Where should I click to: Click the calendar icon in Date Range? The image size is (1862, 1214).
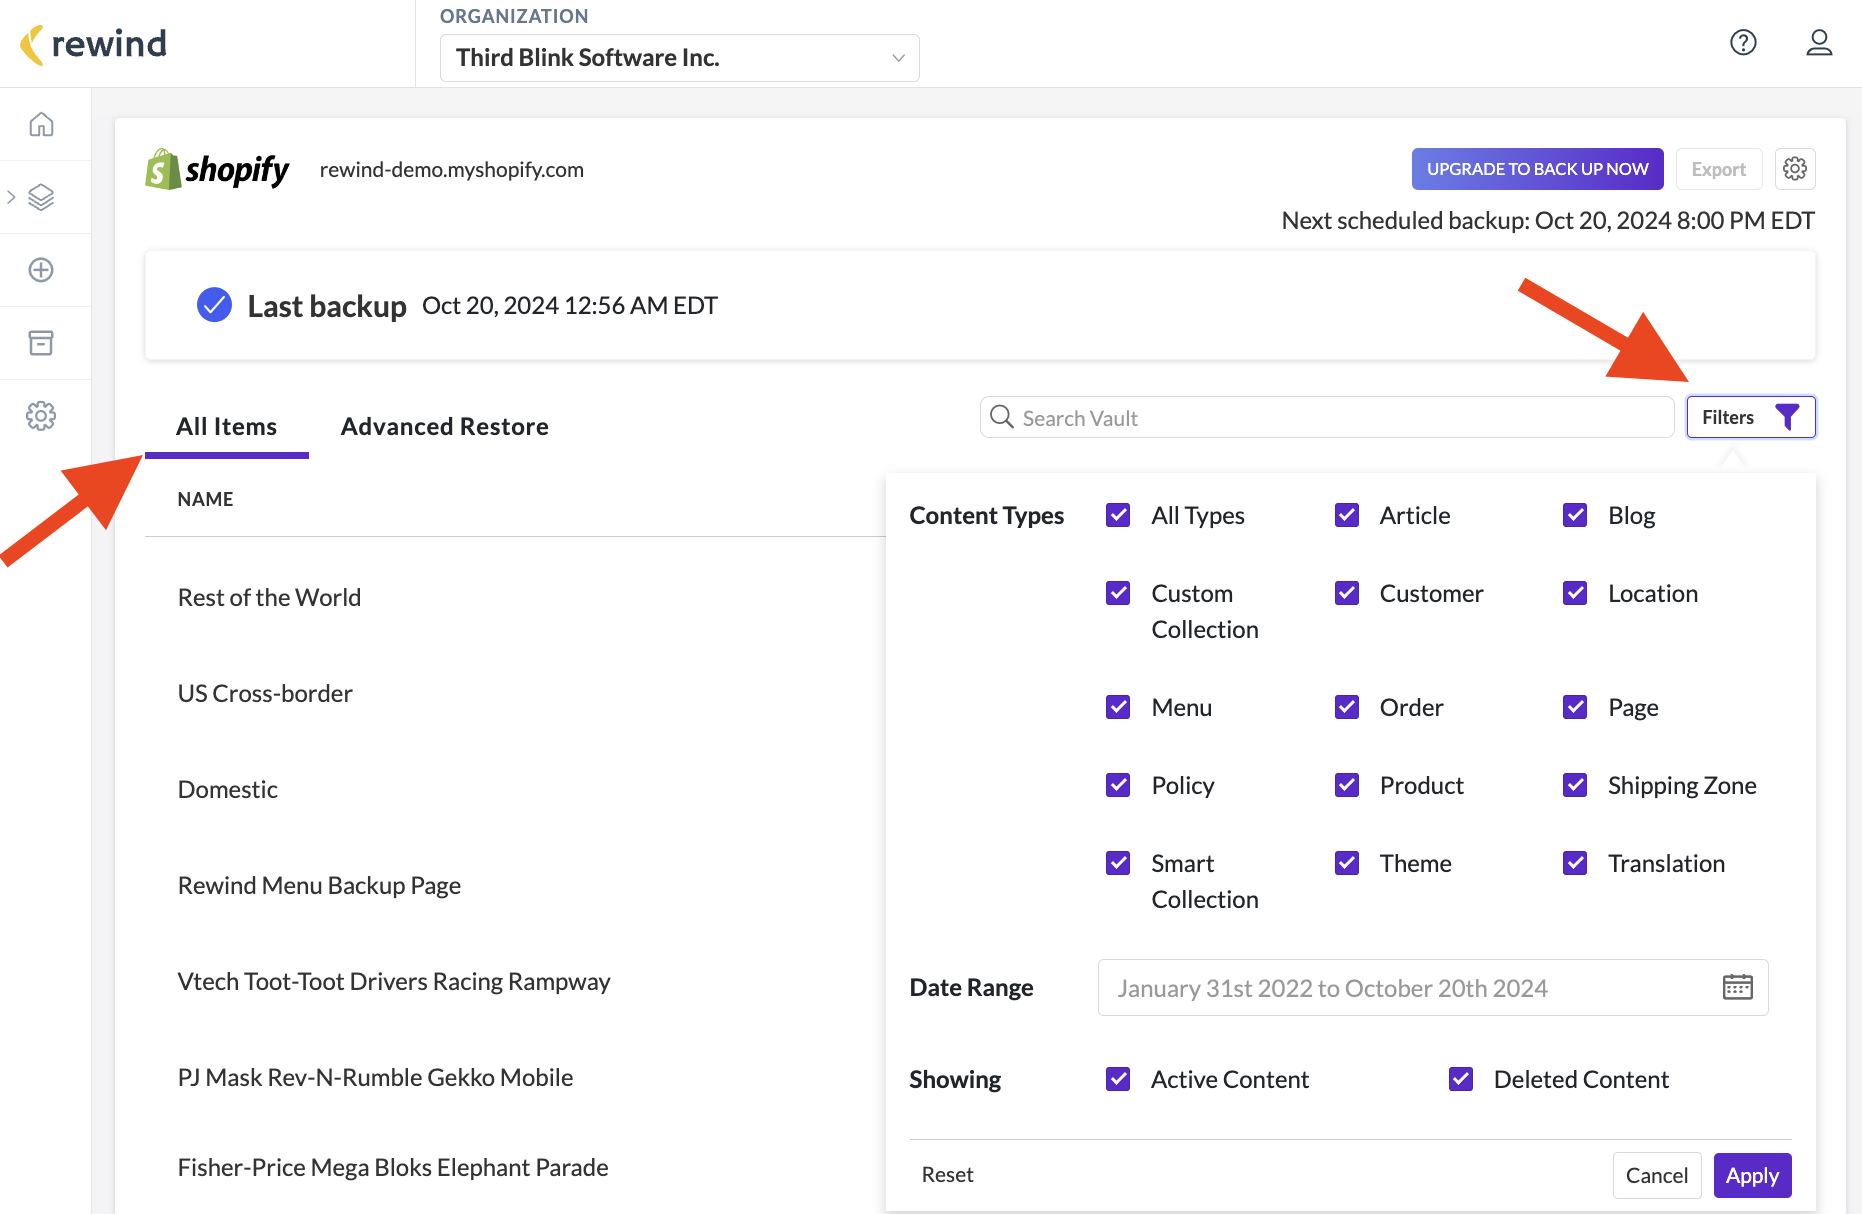click(1738, 987)
